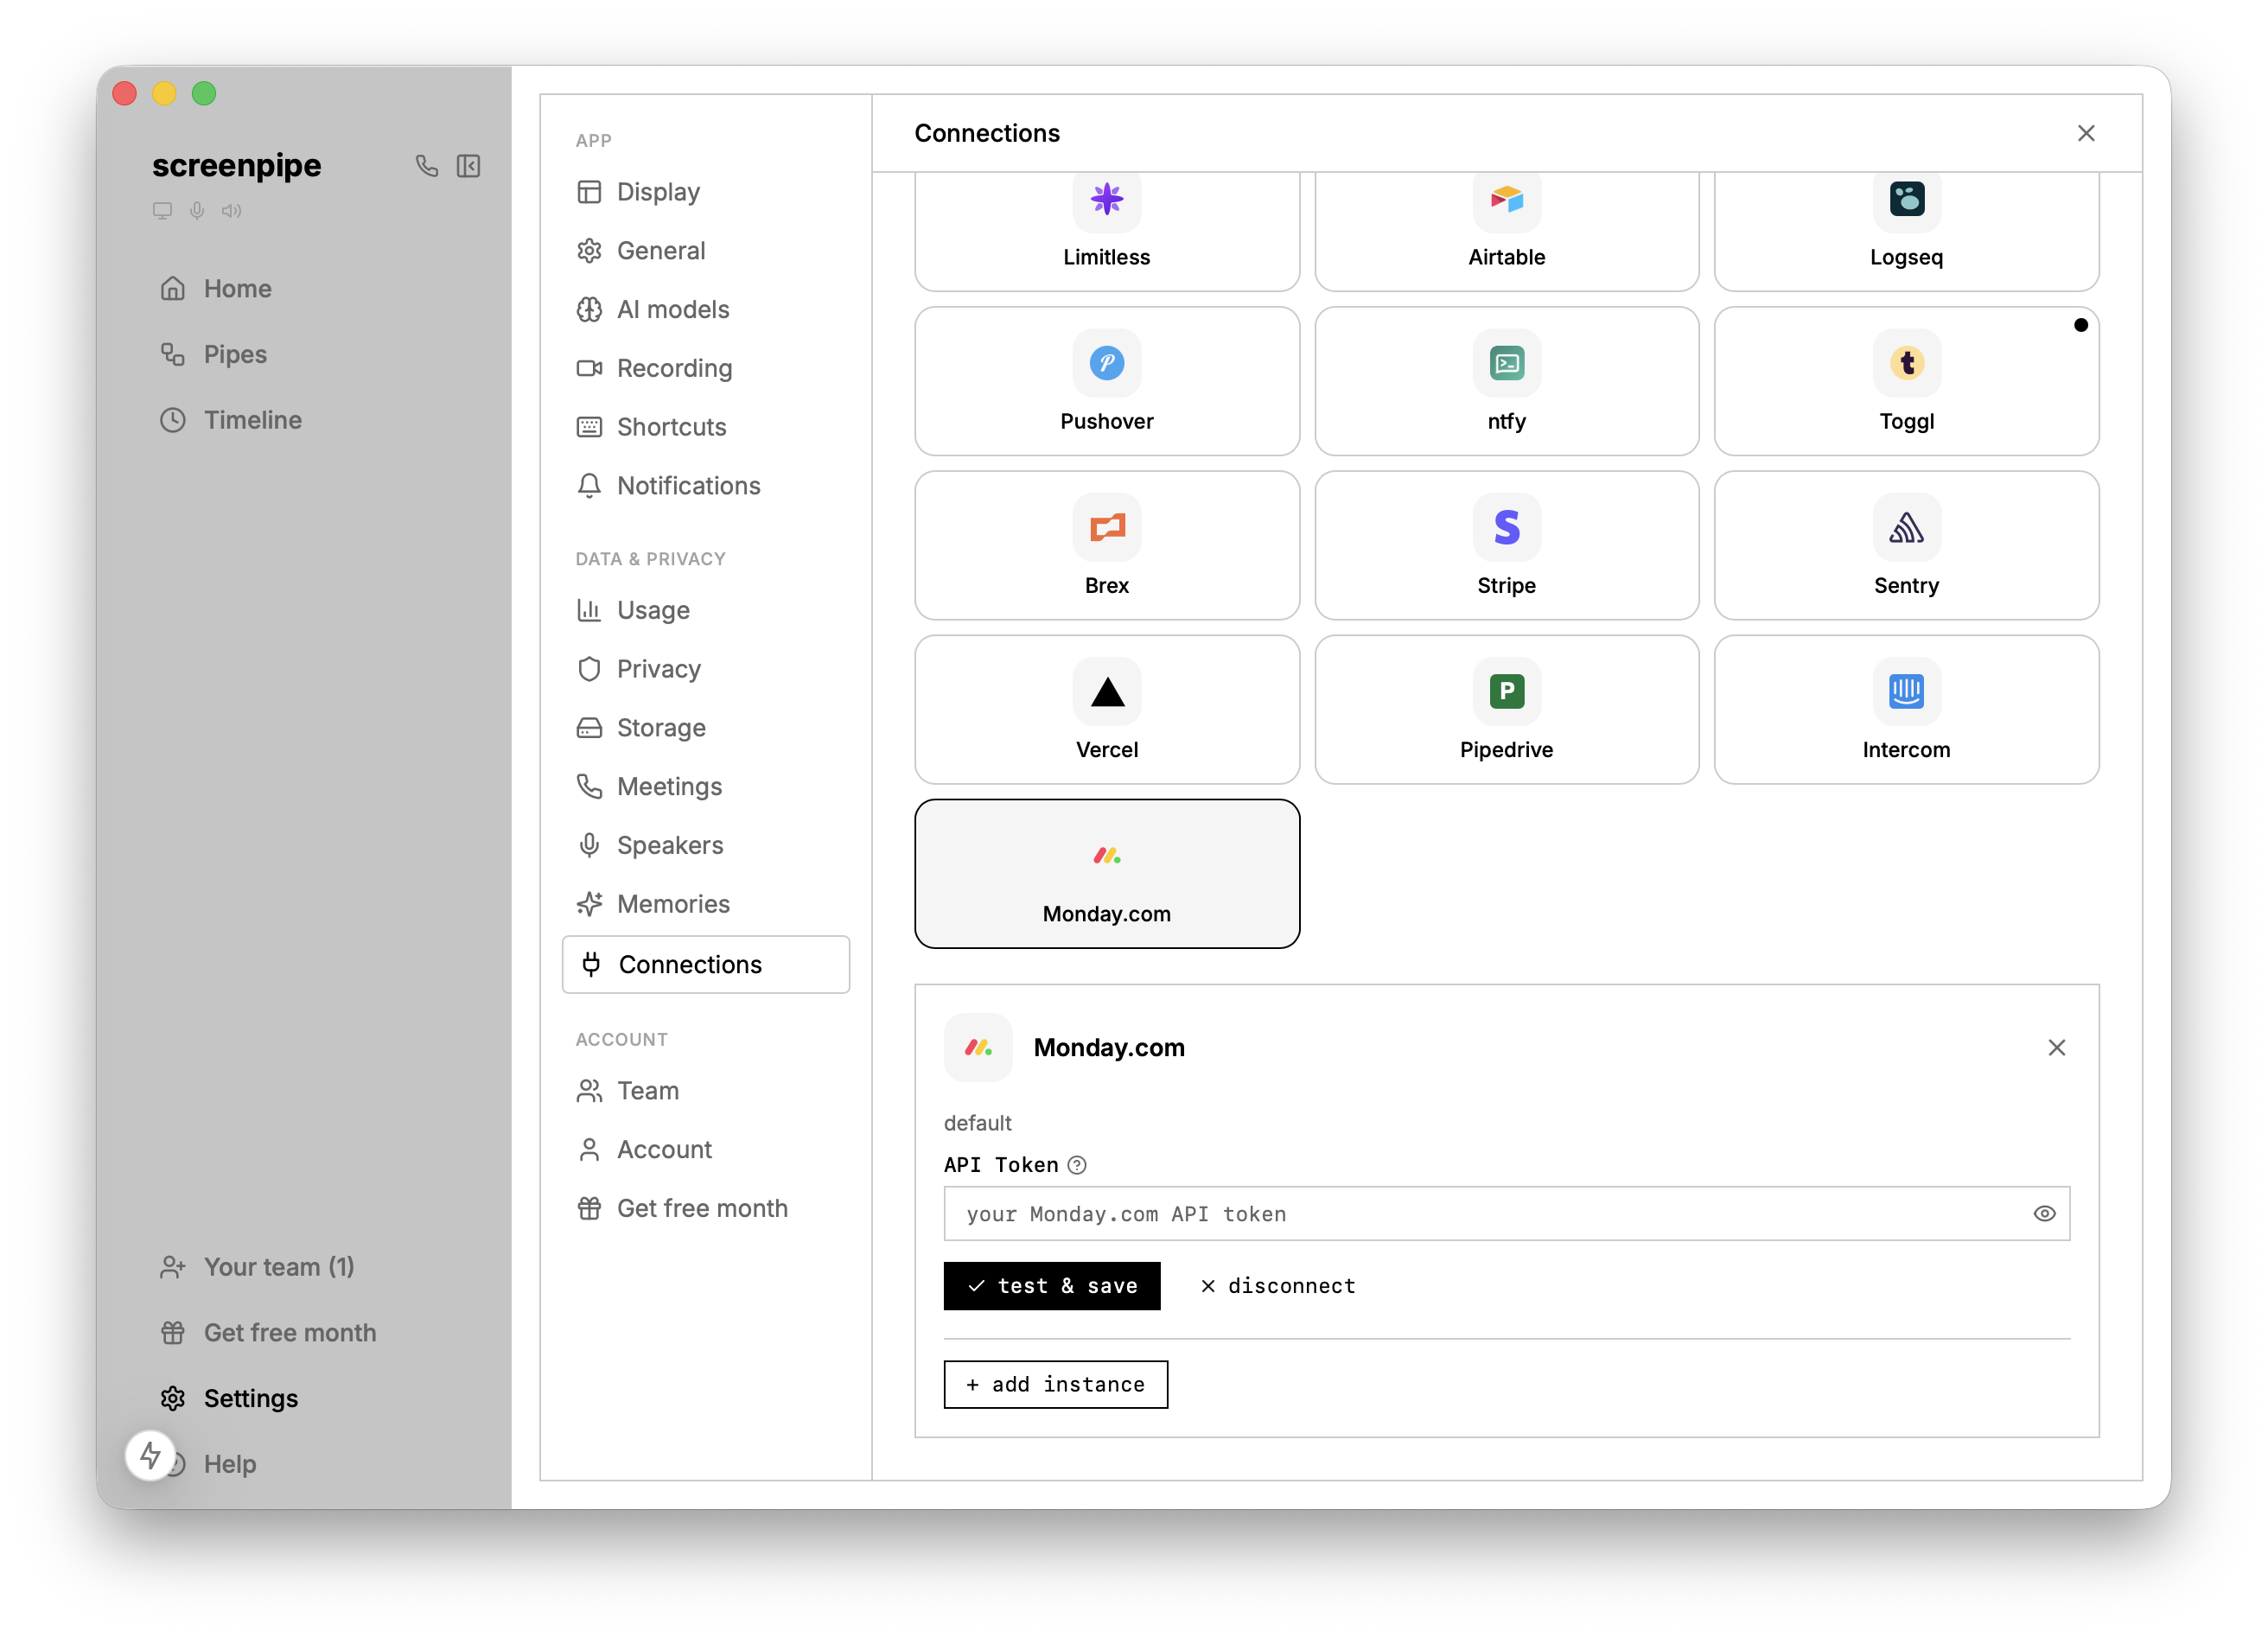Collapse sidebar using panel toggle icon
The height and width of the screenshot is (1637, 2268).
[468, 166]
